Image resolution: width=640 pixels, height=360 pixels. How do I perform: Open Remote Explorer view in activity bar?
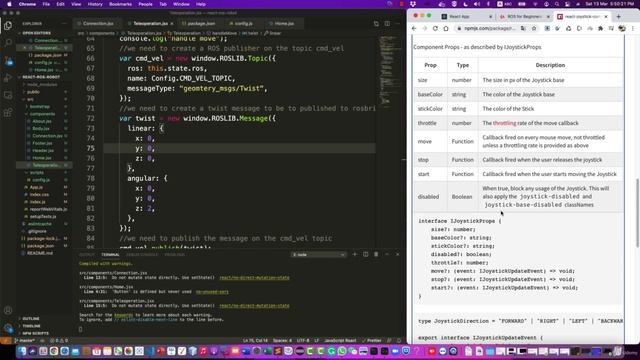(x=8, y=95)
